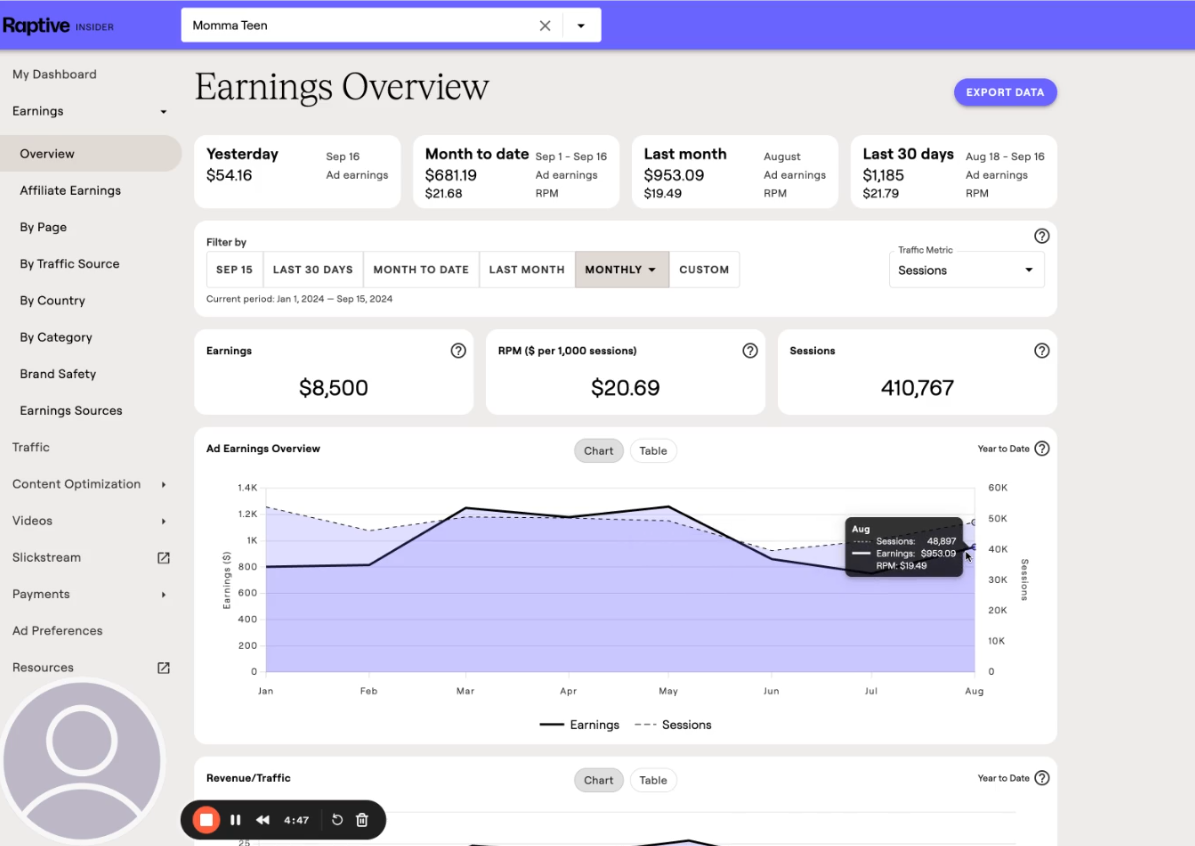Open the Brand Safety page
Image resolution: width=1195 pixels, height=846 pixels.
coord(58,374)
